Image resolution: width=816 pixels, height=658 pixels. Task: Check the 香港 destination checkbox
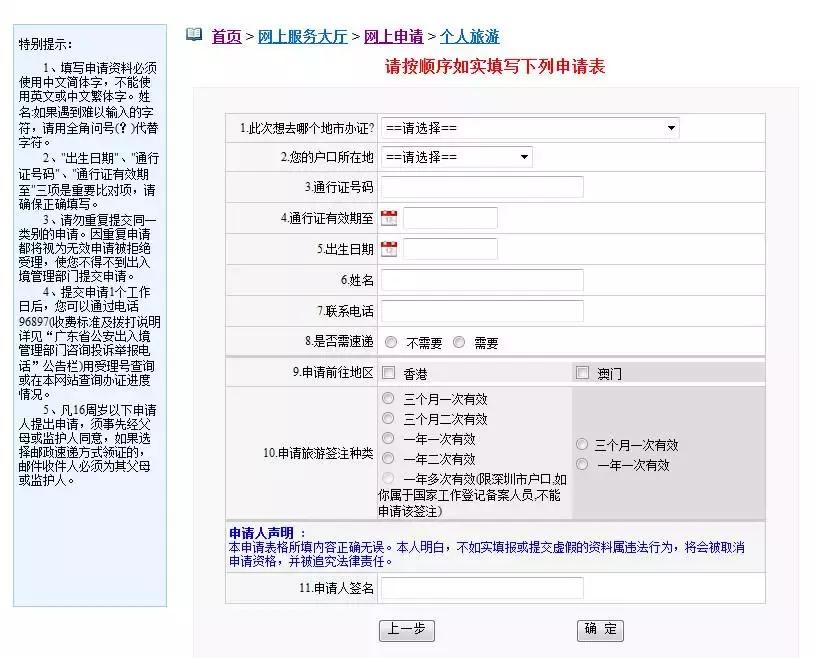click(x=387, y=374)
